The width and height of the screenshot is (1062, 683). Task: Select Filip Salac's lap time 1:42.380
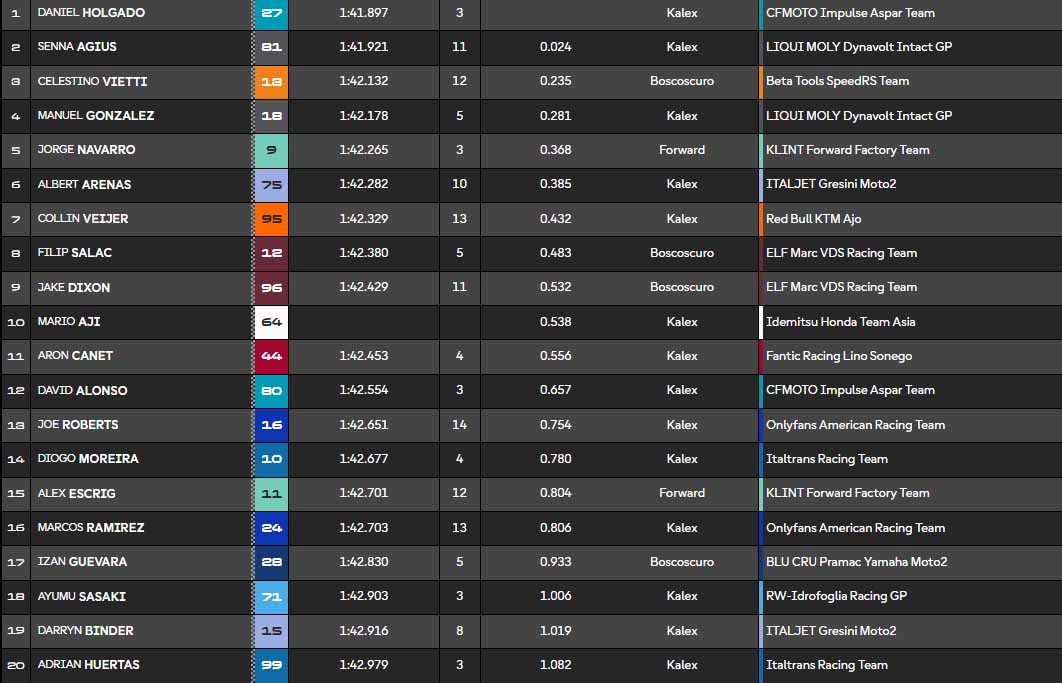pyautogui.click(x=363, y=253)
